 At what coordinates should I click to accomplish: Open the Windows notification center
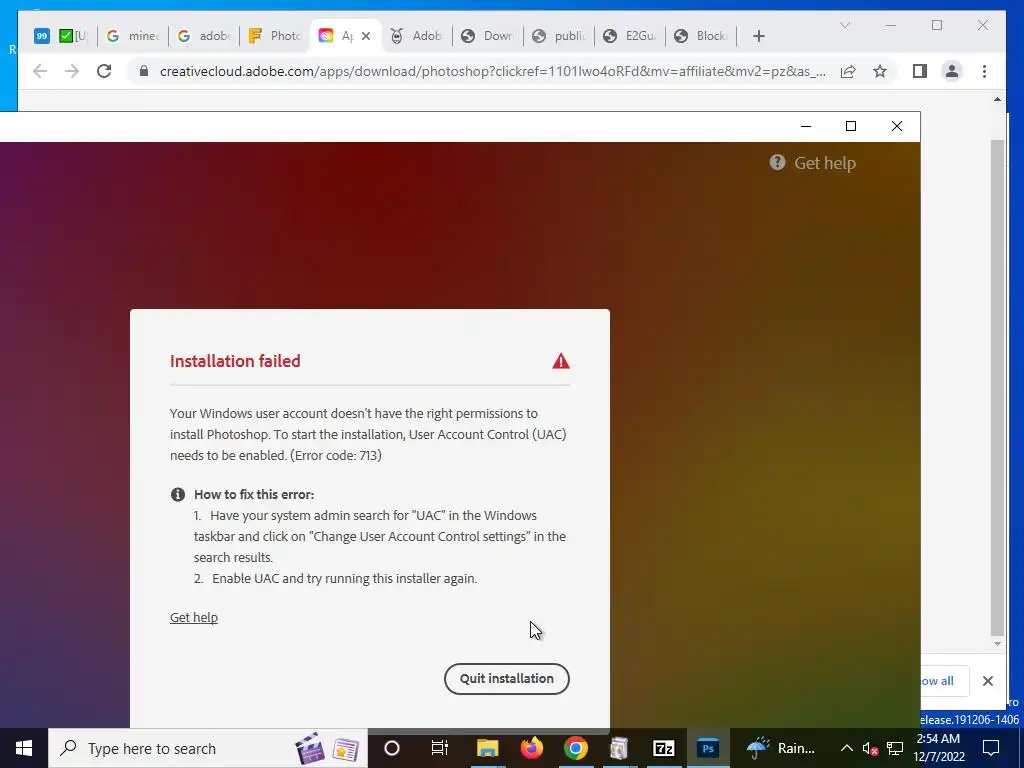point(991,748)
